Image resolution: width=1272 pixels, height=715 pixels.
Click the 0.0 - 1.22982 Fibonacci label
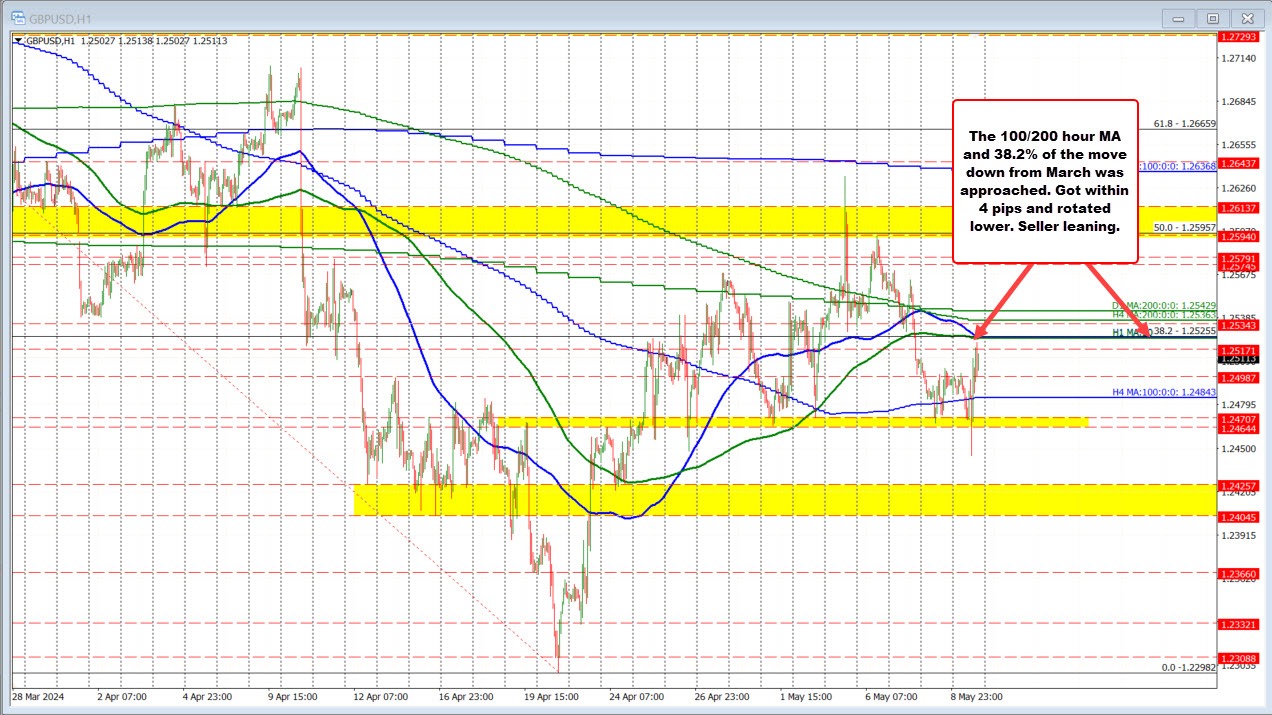click(1188, 667)
